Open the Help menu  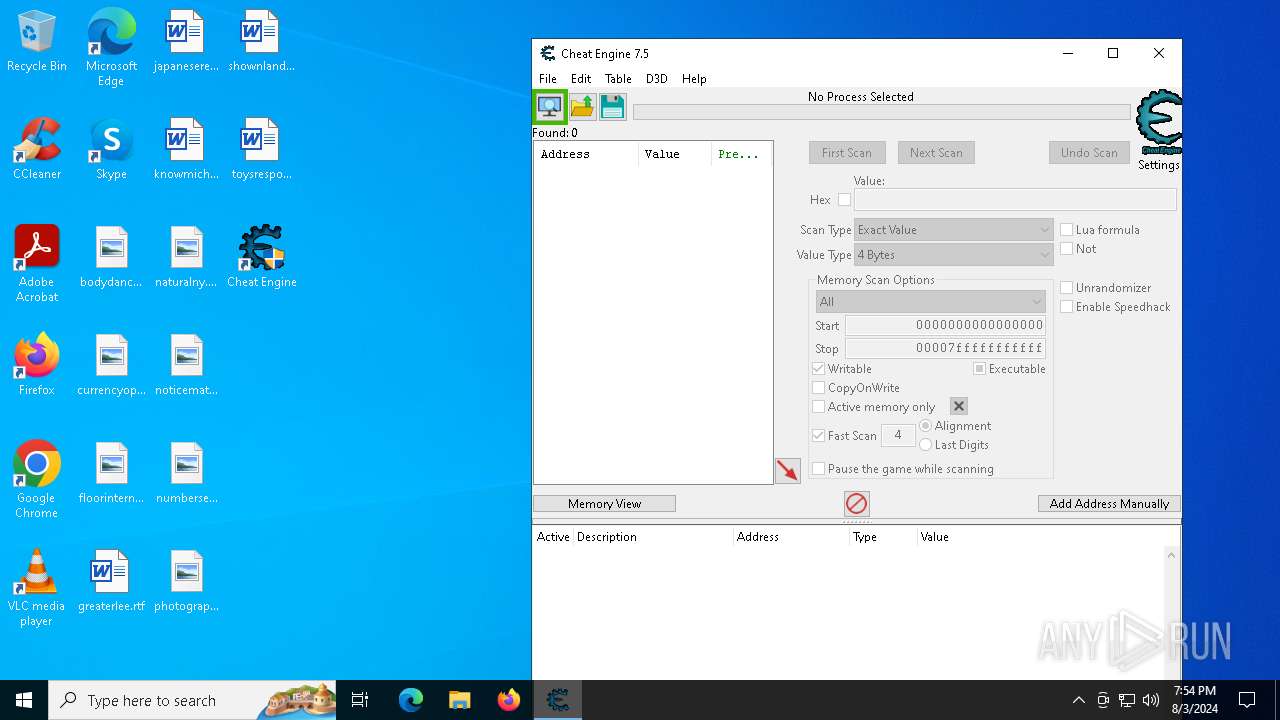coord(694,79)
